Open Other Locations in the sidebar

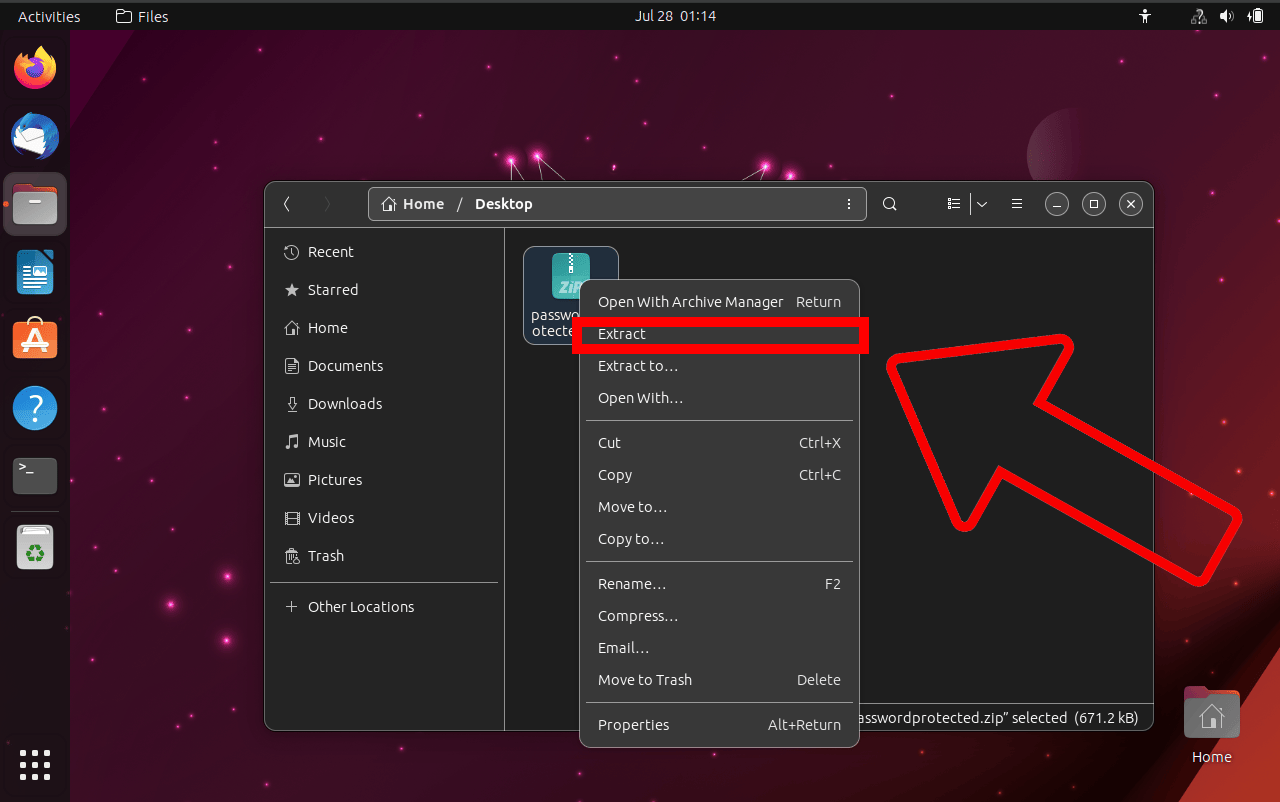360,606
